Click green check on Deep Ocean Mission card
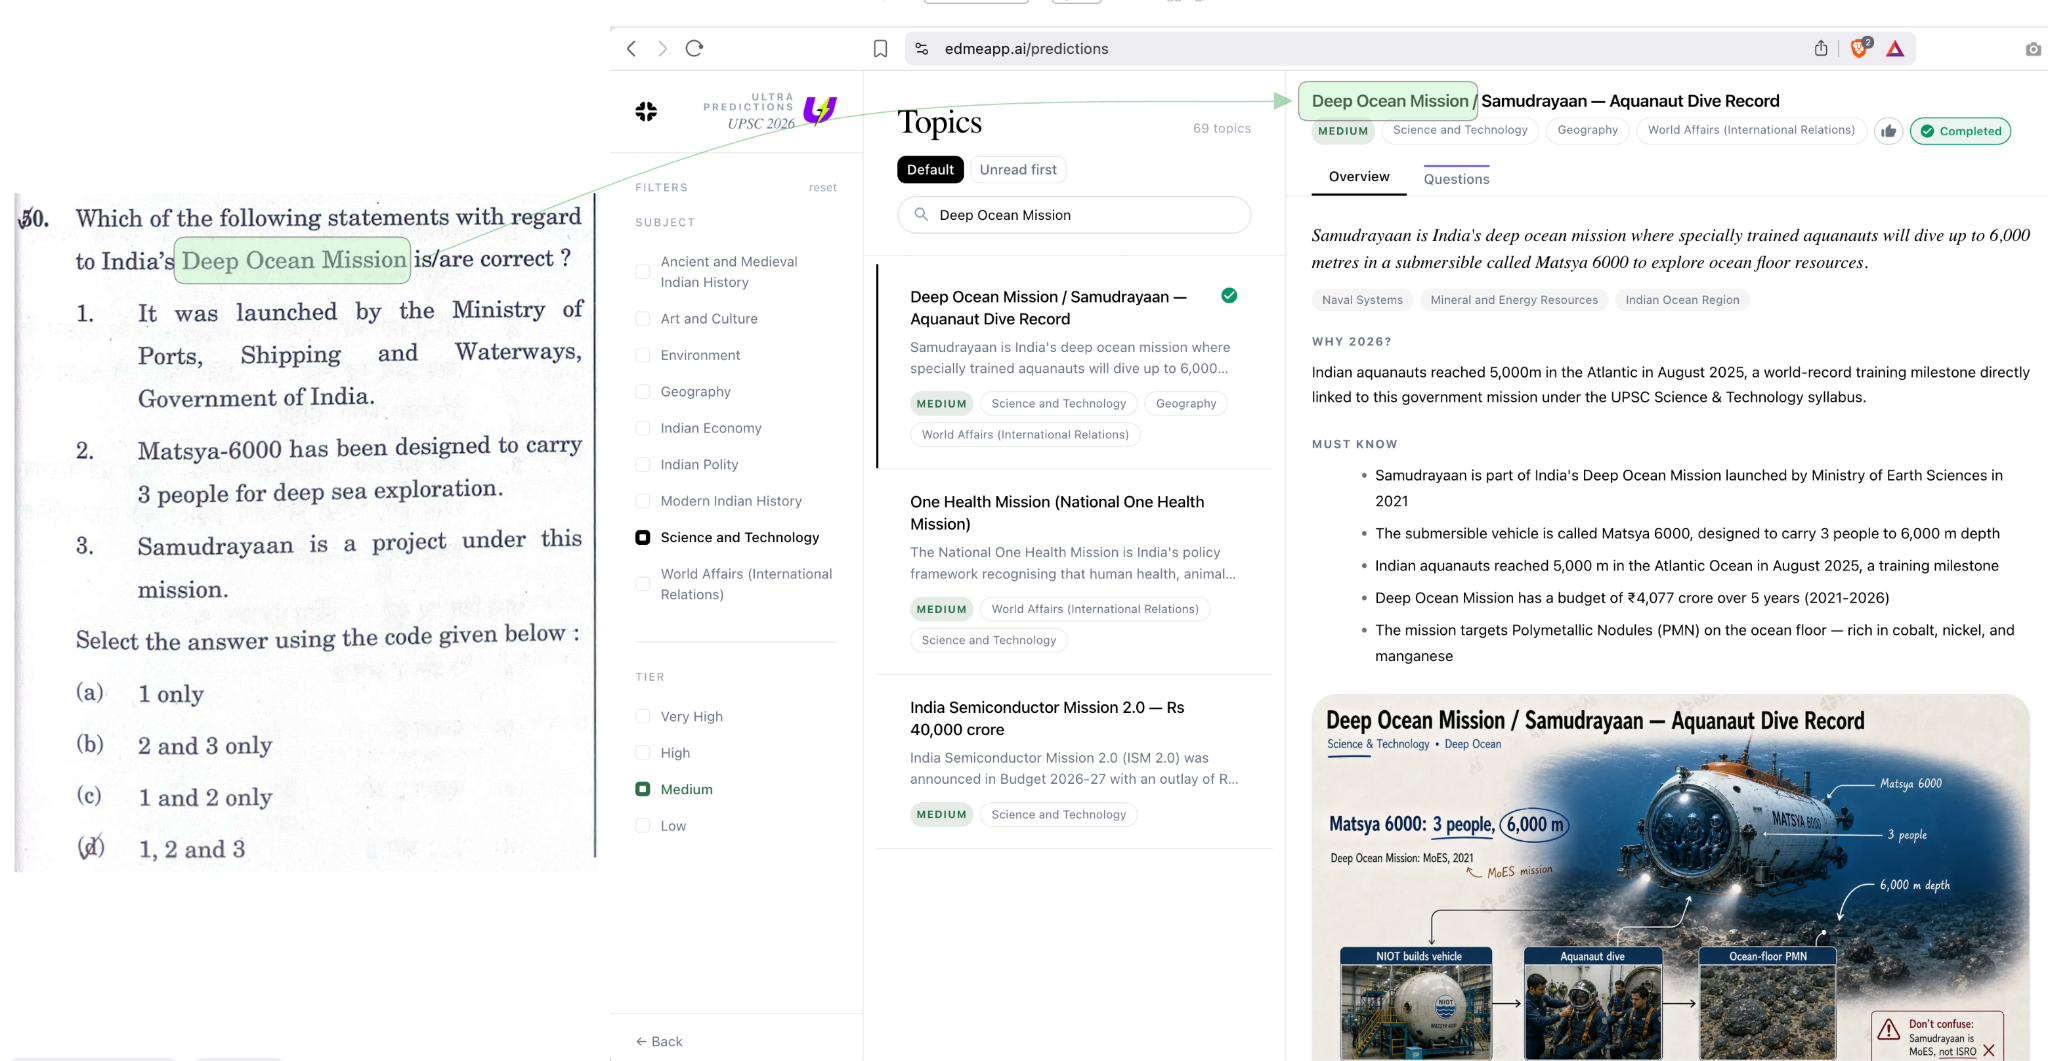The image size is (2048, 1061). 1229,295
